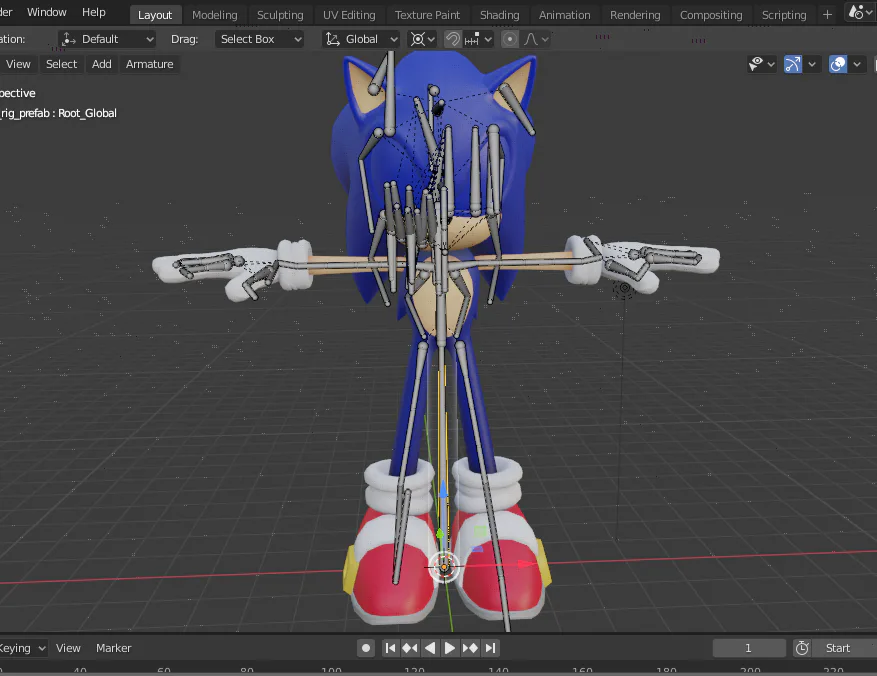Open the pivot point dropdown
Viewport: 877px width, 676px height.
[422, 39]
